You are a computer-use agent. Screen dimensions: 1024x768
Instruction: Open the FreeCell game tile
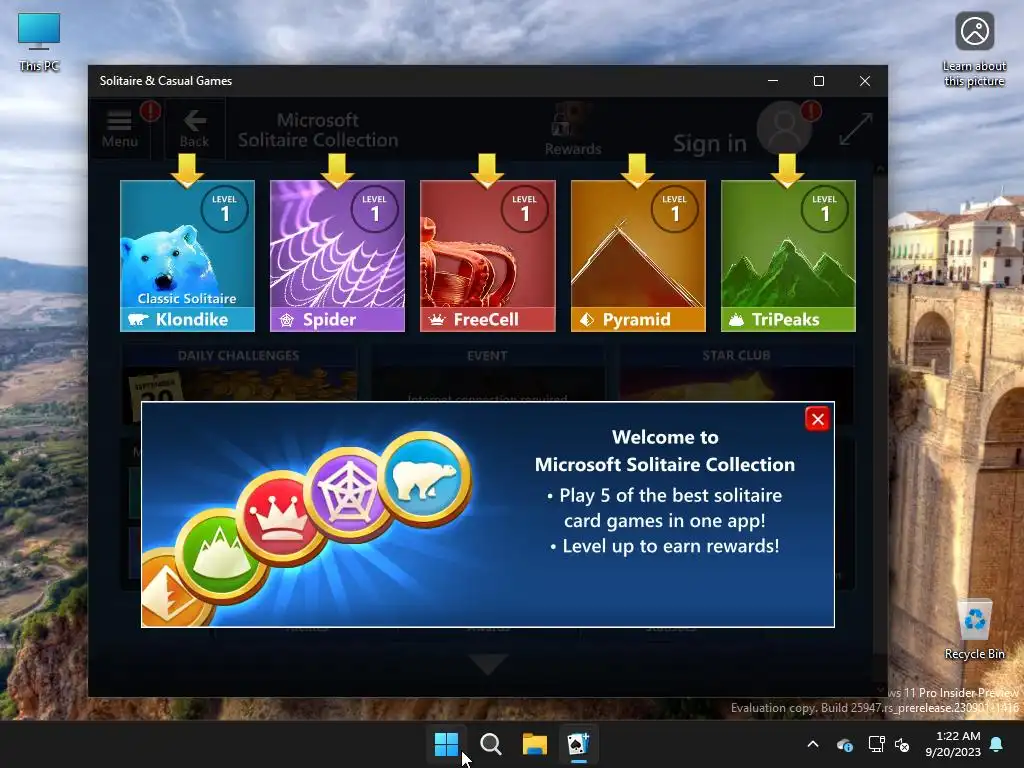pos(488,256)
